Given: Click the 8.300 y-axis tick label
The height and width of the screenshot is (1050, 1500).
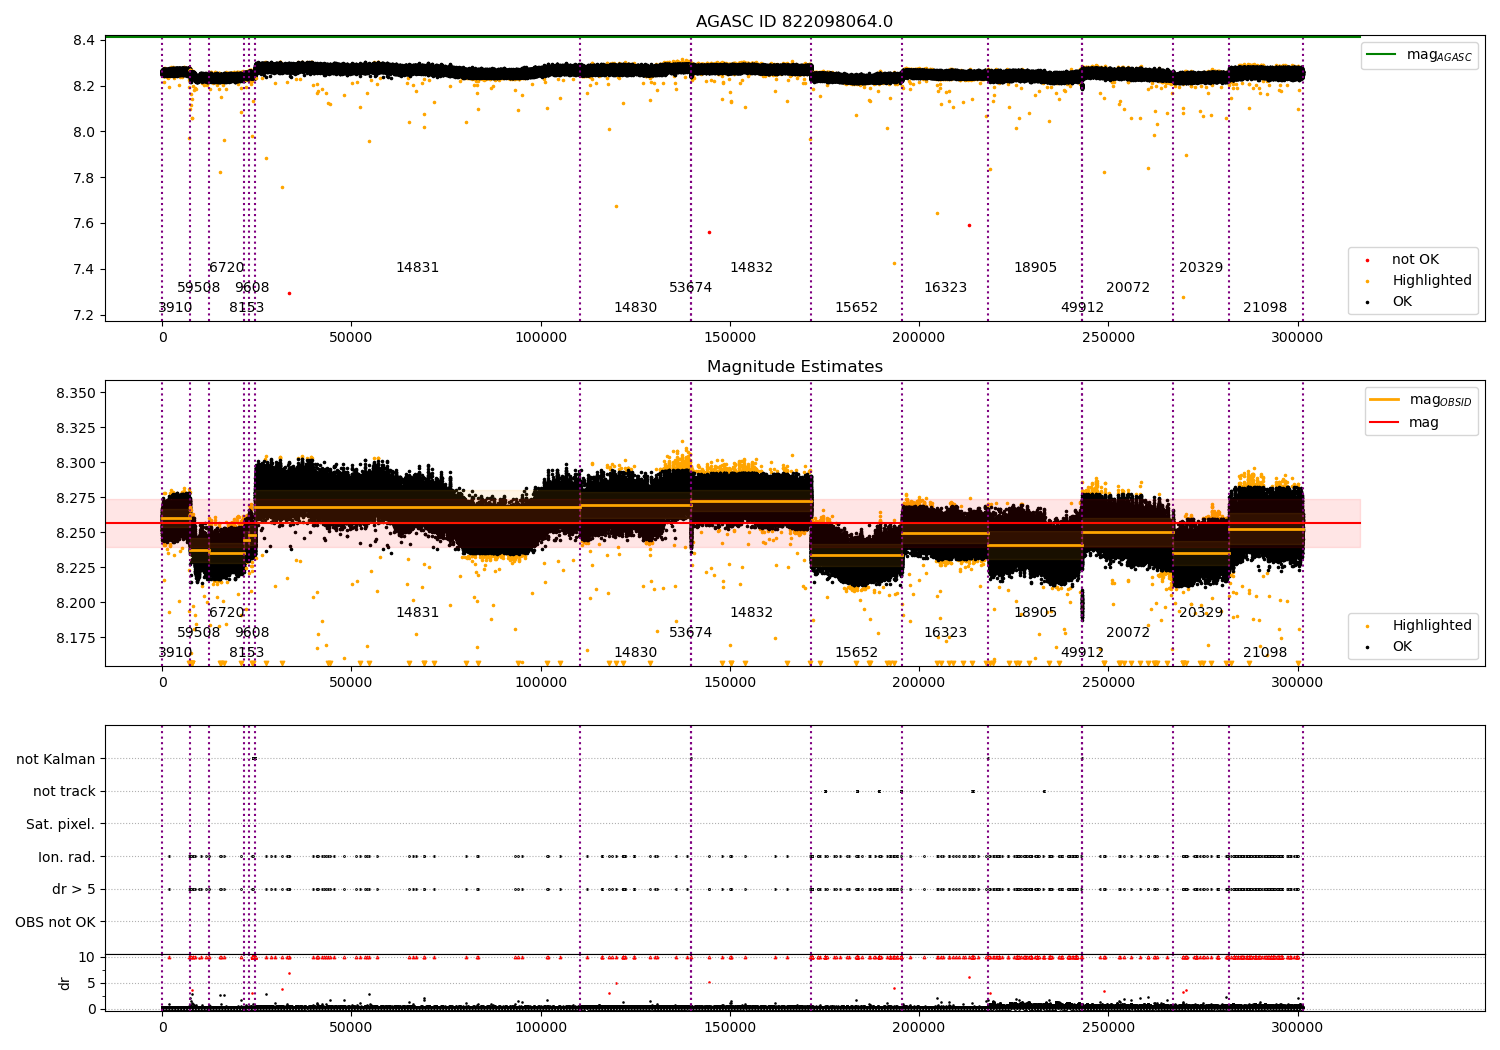Looking at the screenshot, I should tap(75, 463).
